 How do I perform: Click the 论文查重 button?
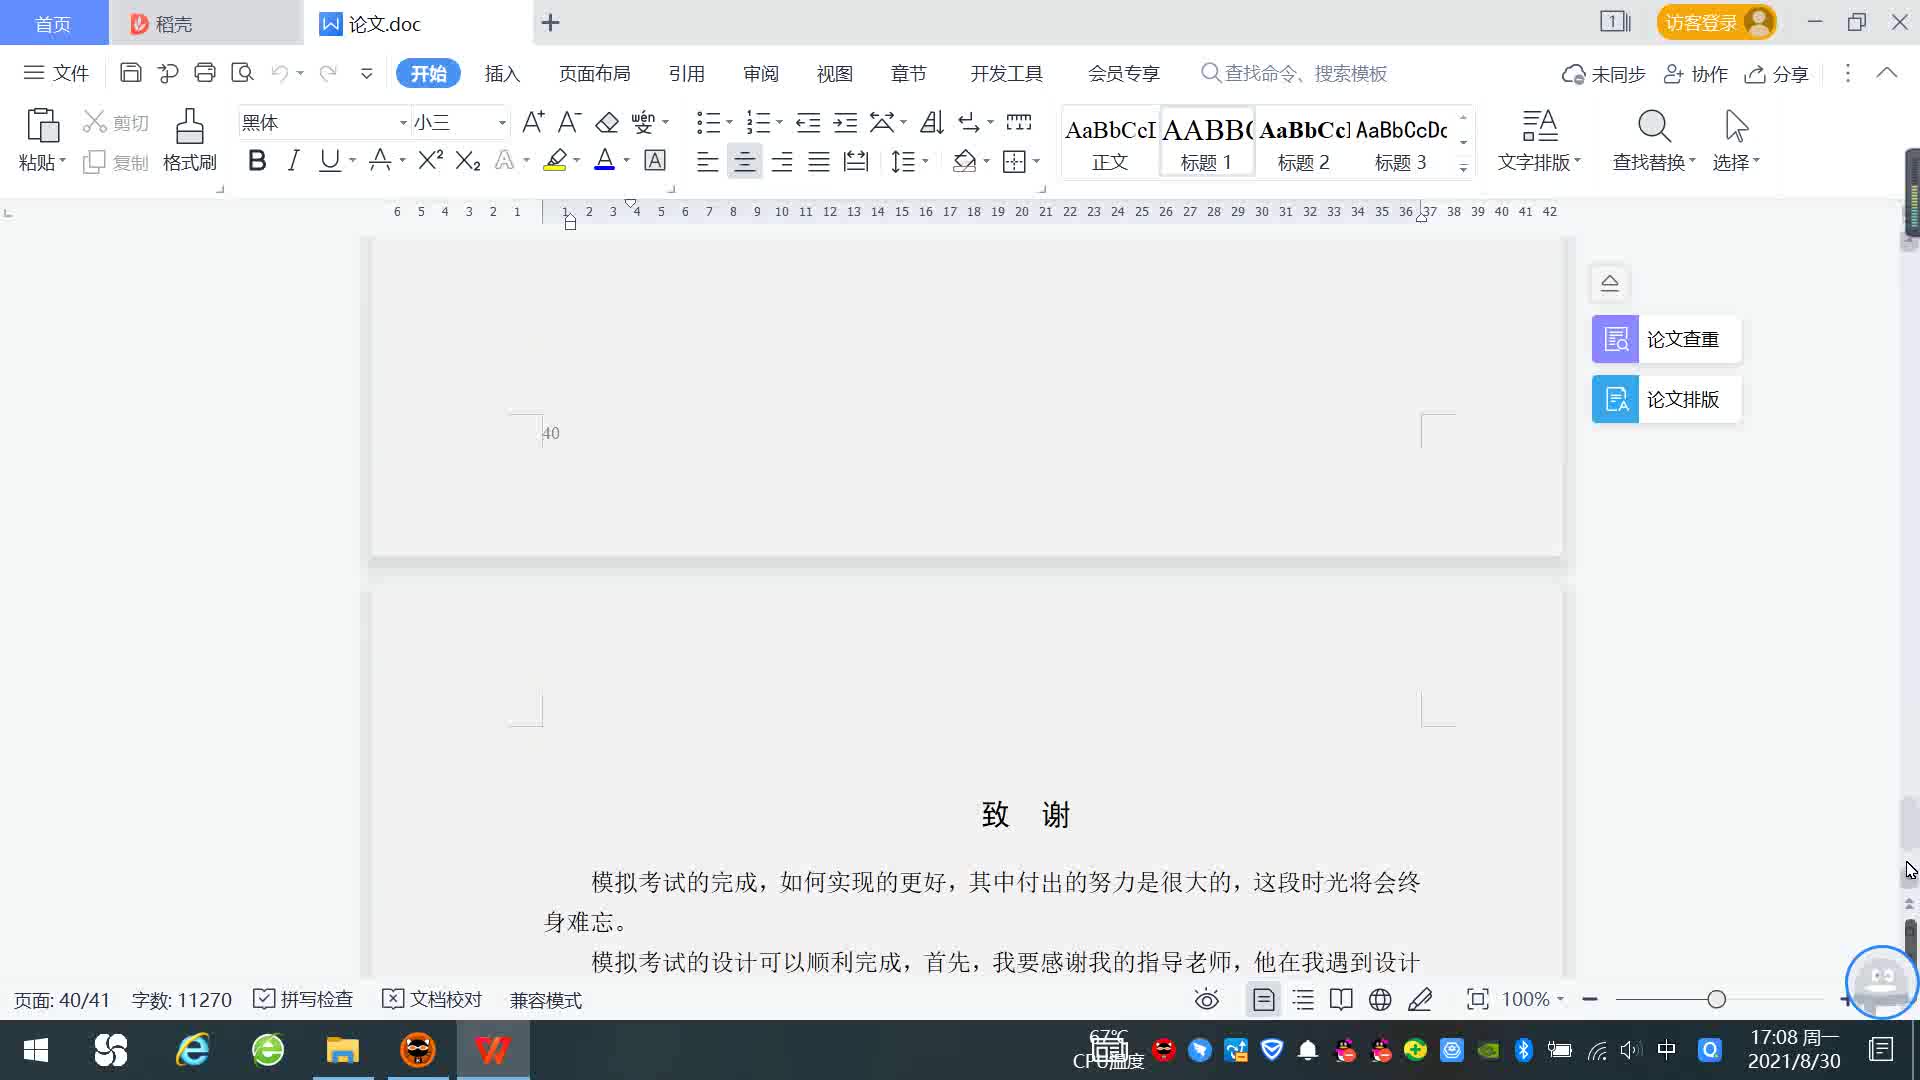(x=1666, y=339)
